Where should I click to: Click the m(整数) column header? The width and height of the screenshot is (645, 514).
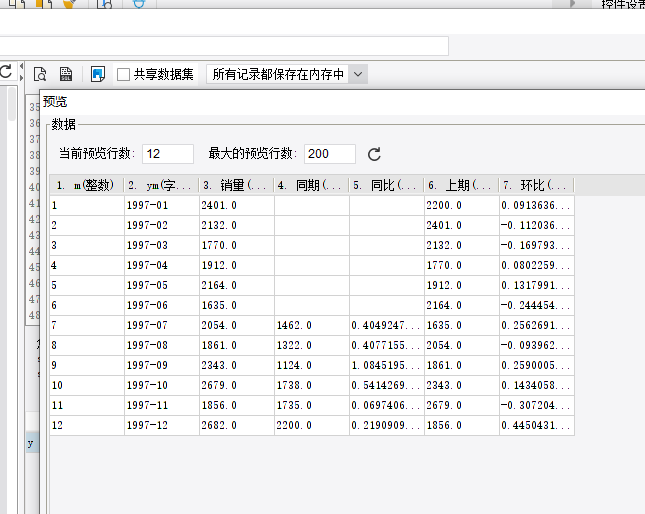point(87,185)
